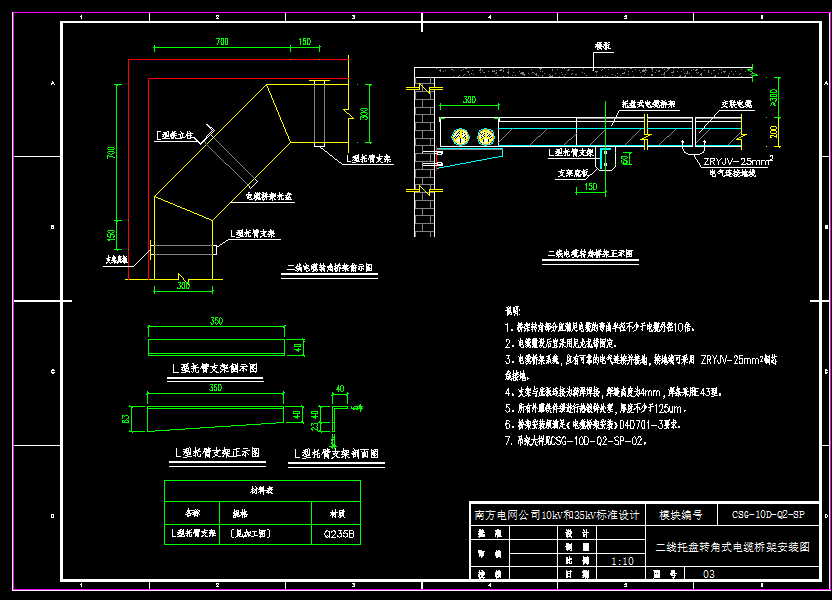Select the '200' vertical dimension in front view

pyautogui.click(x=774, y=132)
